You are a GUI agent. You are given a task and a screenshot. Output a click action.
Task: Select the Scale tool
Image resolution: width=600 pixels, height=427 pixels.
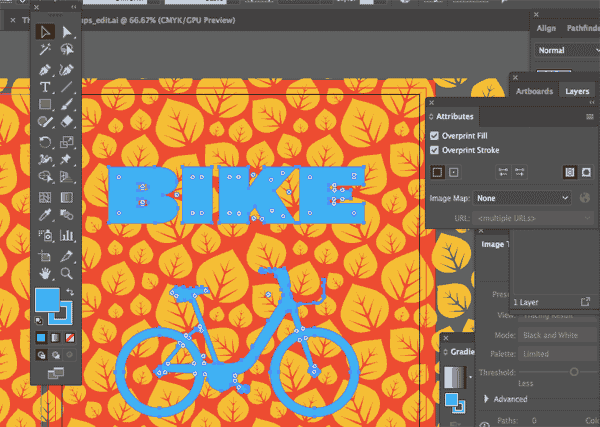point(67,142)
